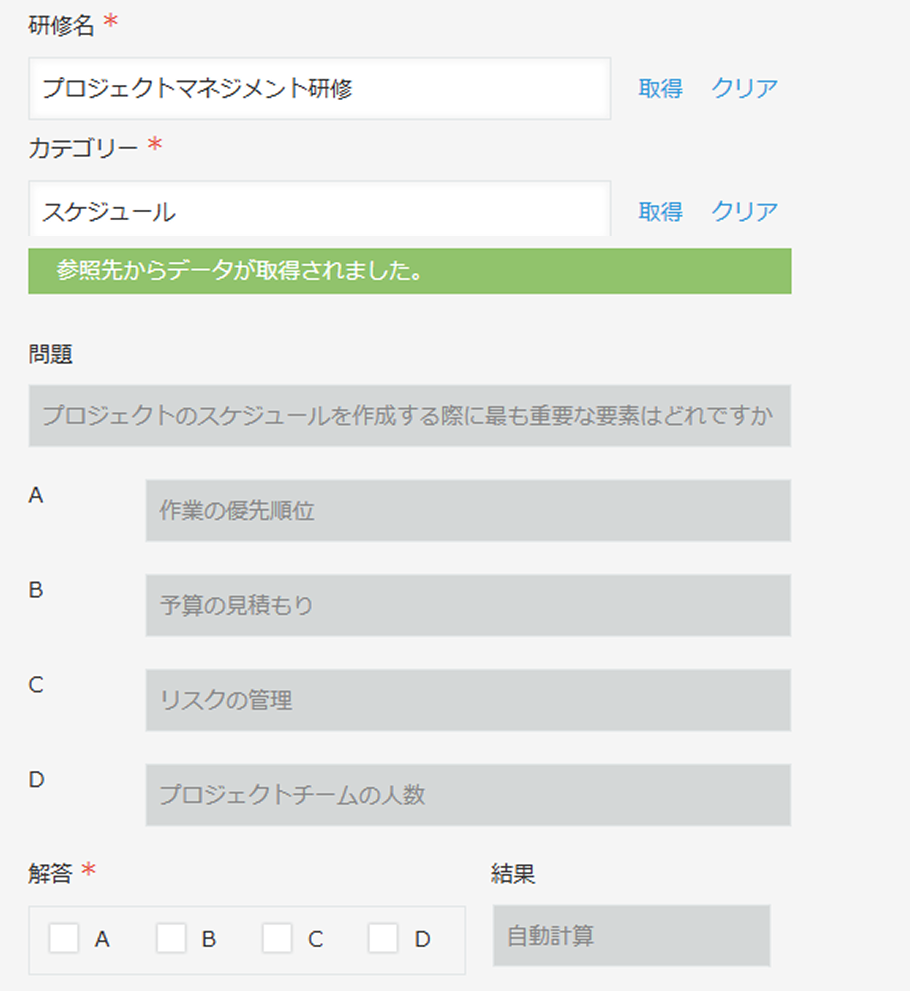Click choice B field 予算の見積もり
The image size is (910, 991).
[468, 605]
